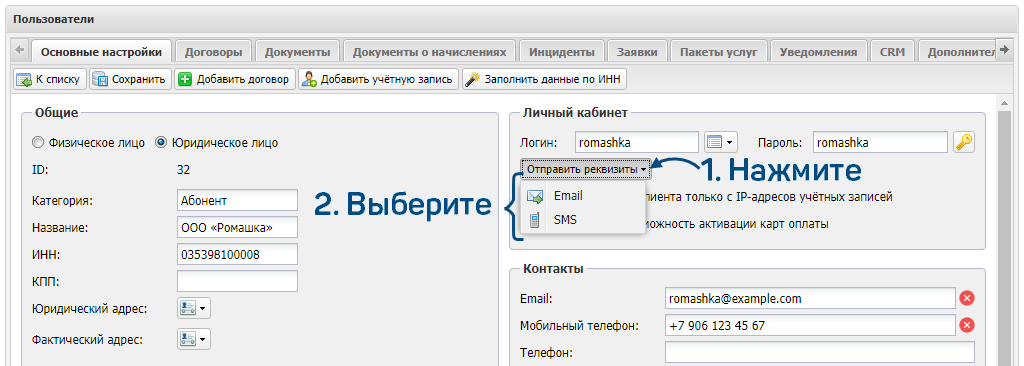Screen dimensions: 1024x366
Task: Open the CRM tab
Action: click(x=892, y=52)
